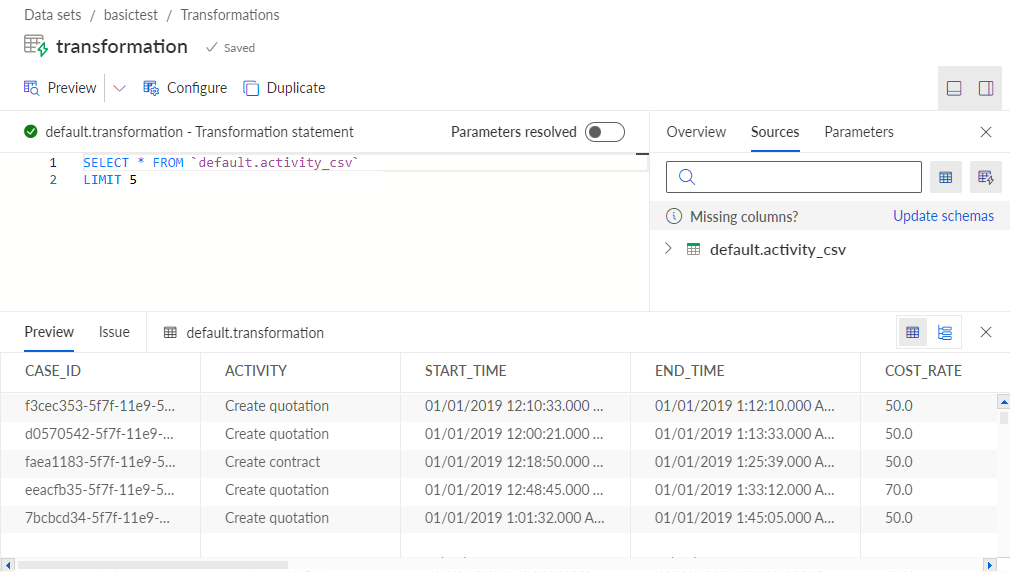This screenshot has width=1010, height=572.
Task: Click the Update schemas link
Action: (943, 216)
